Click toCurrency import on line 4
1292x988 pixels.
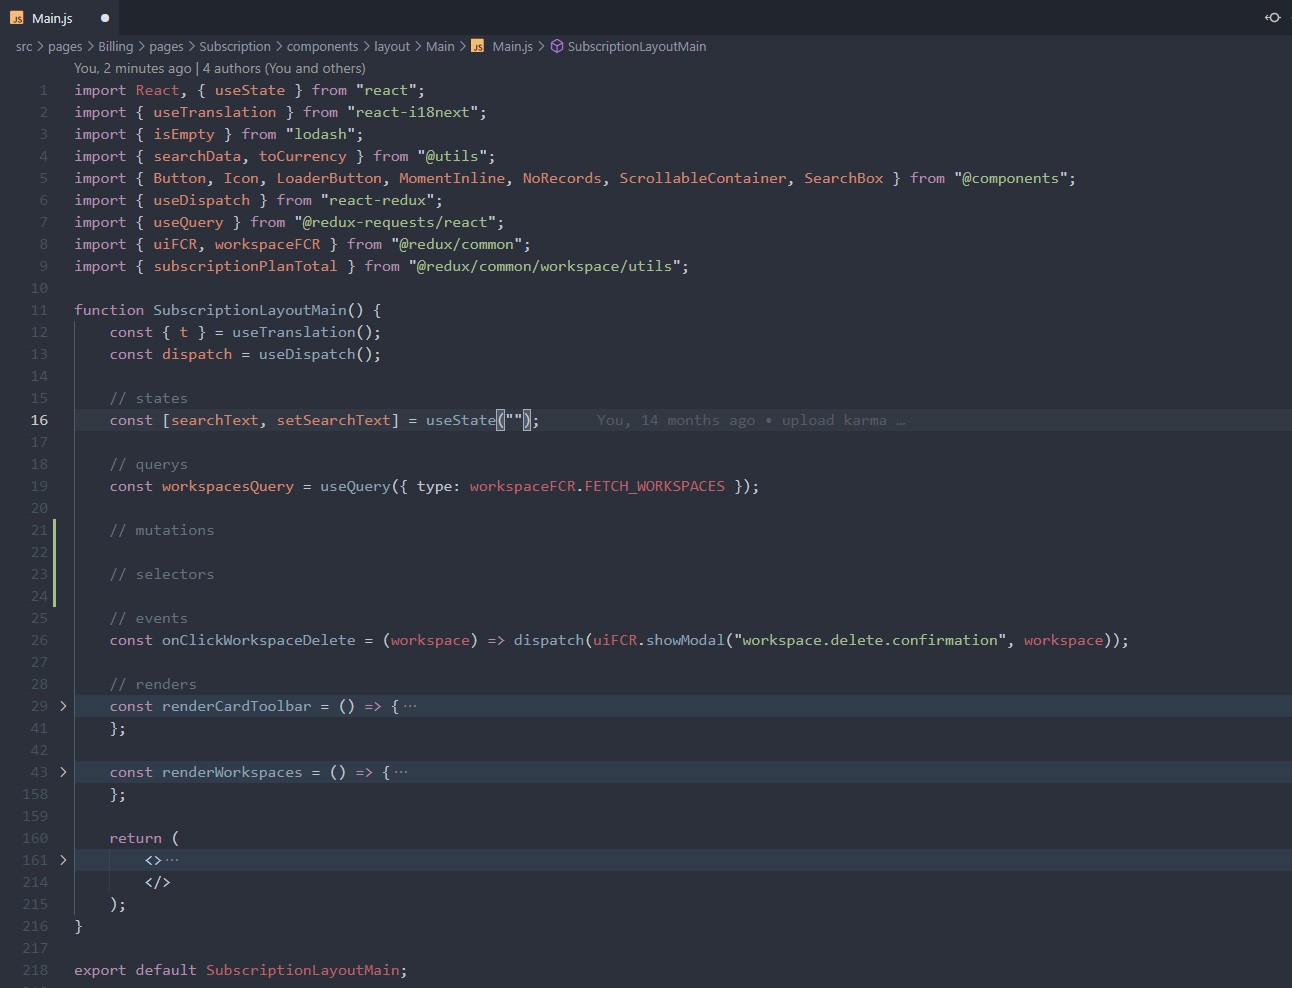[x=303, y=156]
